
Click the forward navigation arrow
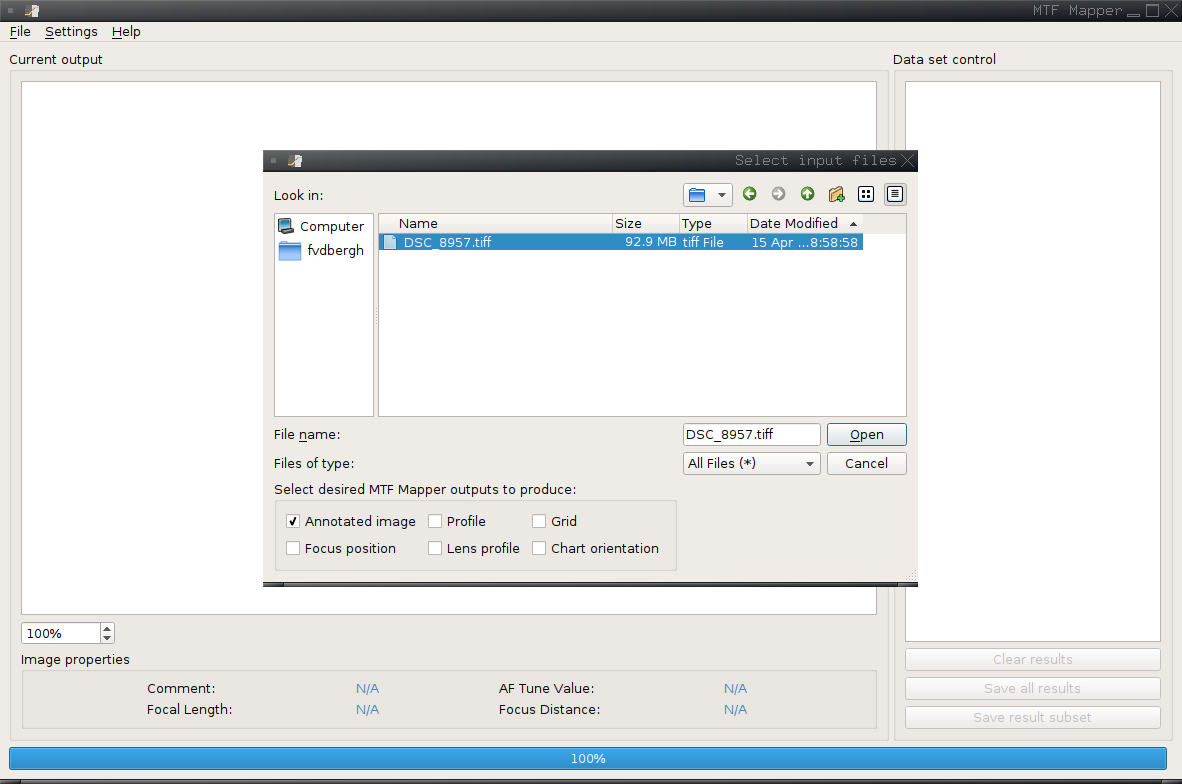pyautogui.click(x=778, y=194)
